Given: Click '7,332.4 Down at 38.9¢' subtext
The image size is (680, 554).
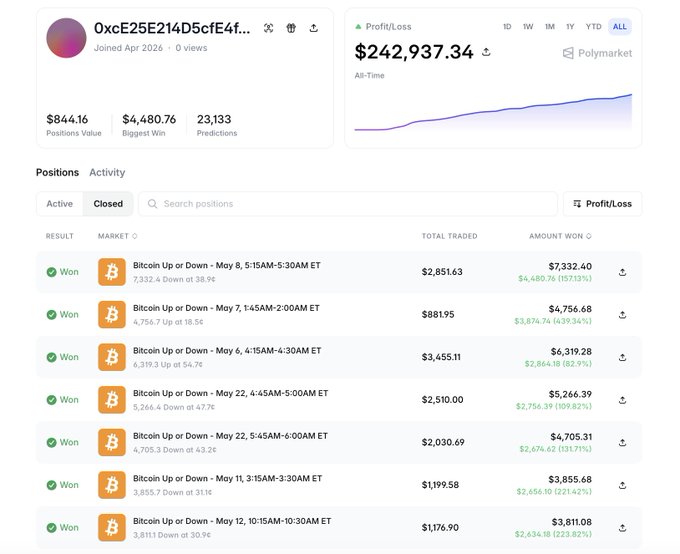Looking at the screenshot, I should pyautogui.click(x=174, y=279).
